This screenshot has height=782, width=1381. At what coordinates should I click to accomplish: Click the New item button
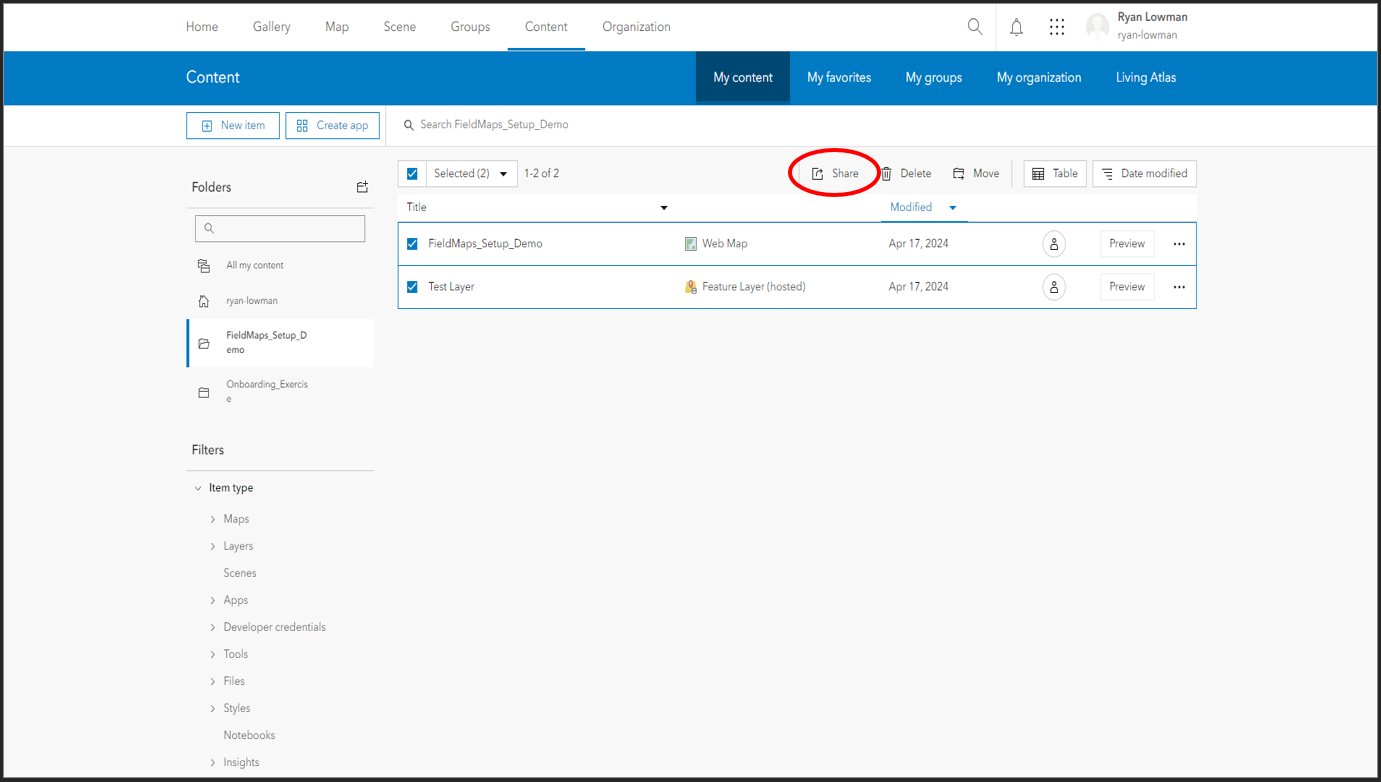coord(232,125)
